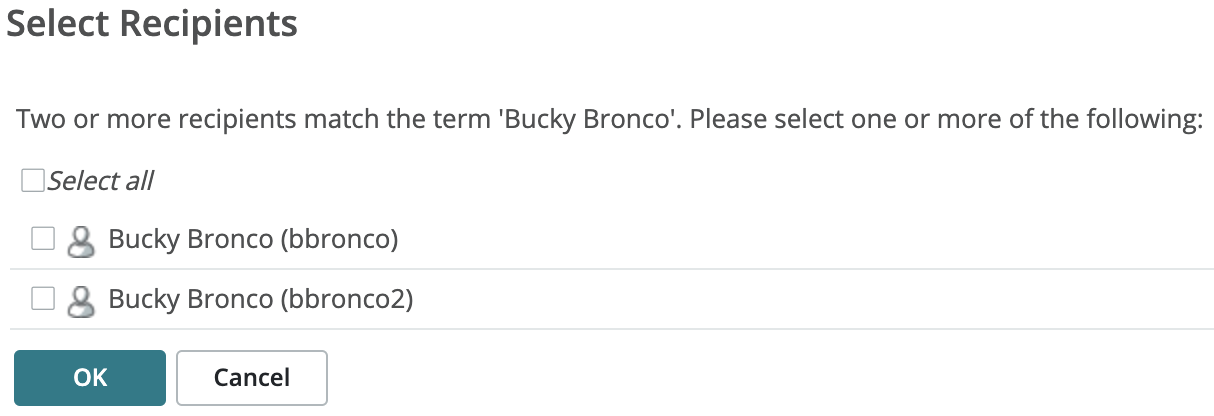
Task: Click the empty space right of the bbronco row
Action: [800, 239]
